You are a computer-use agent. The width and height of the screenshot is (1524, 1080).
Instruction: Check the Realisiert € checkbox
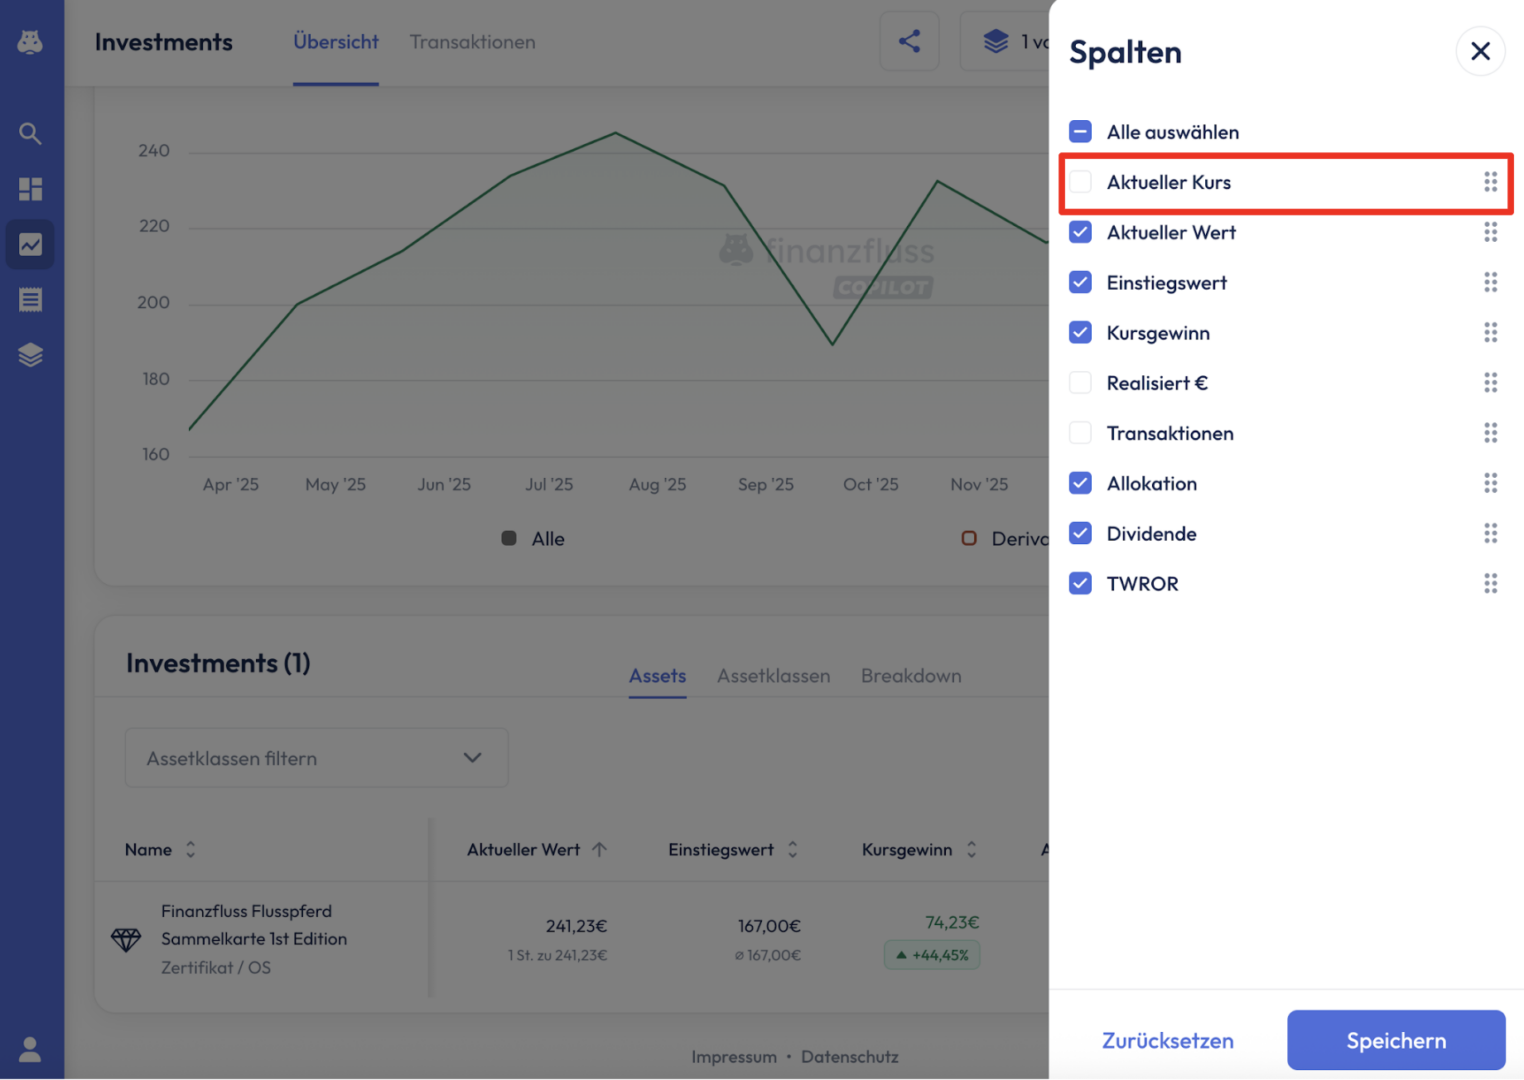click(x=1080, y=383)
